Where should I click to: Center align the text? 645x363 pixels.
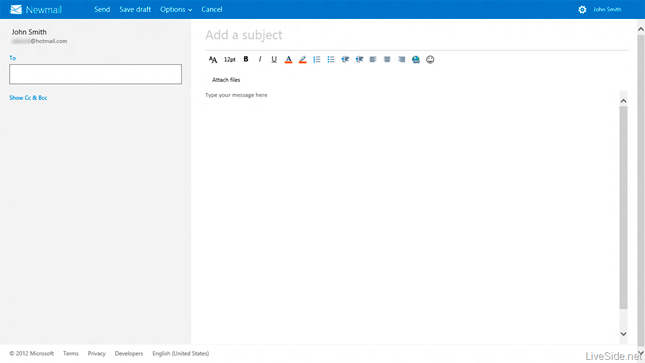[x=387, y=60]
